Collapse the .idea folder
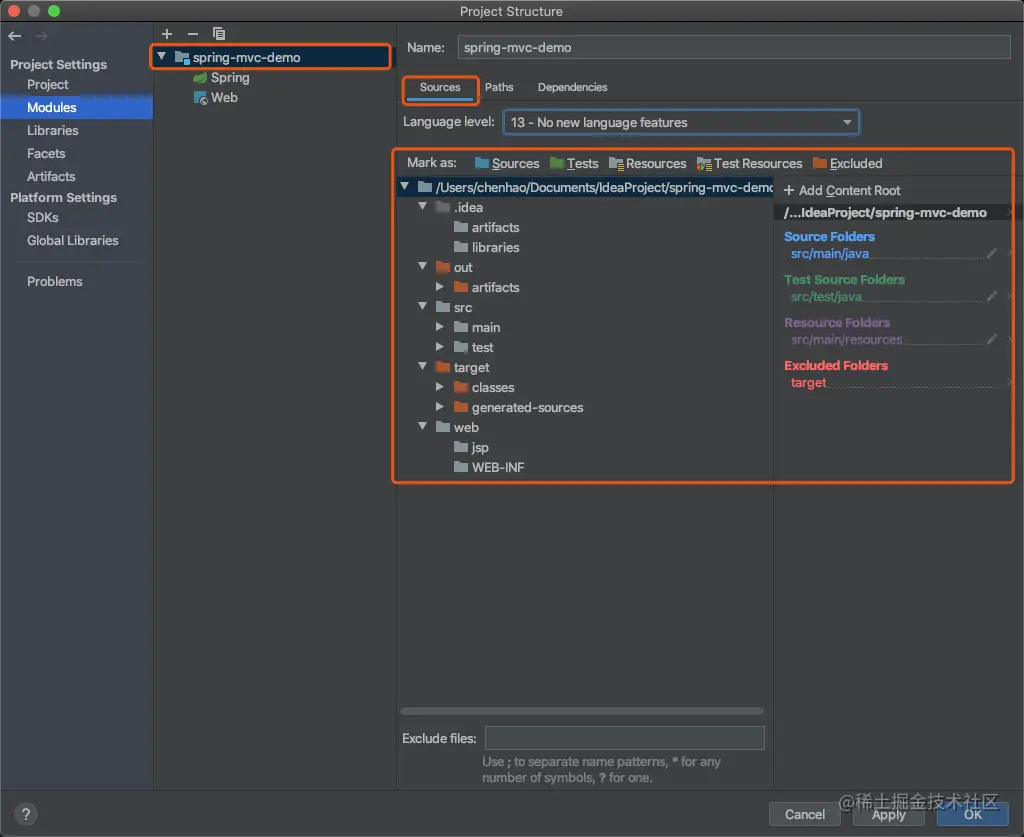The width and height of the screenshot is (1024, 837). (423, 206)
